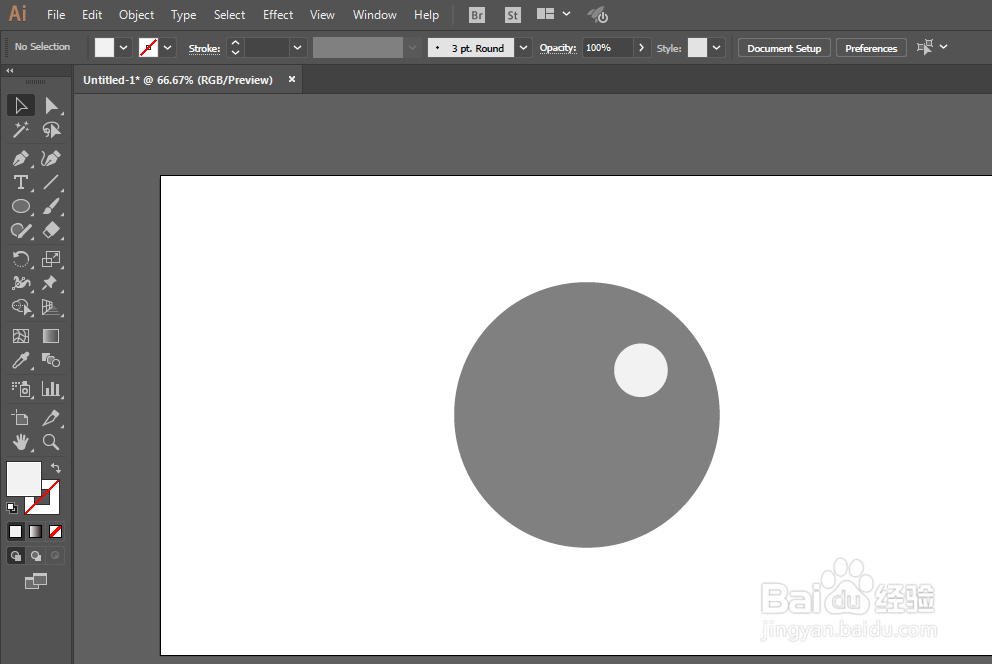The height and width of the screenshot is (664, 992).
Task: Select the Column Graph tool
Action: (x=51, y=389)
